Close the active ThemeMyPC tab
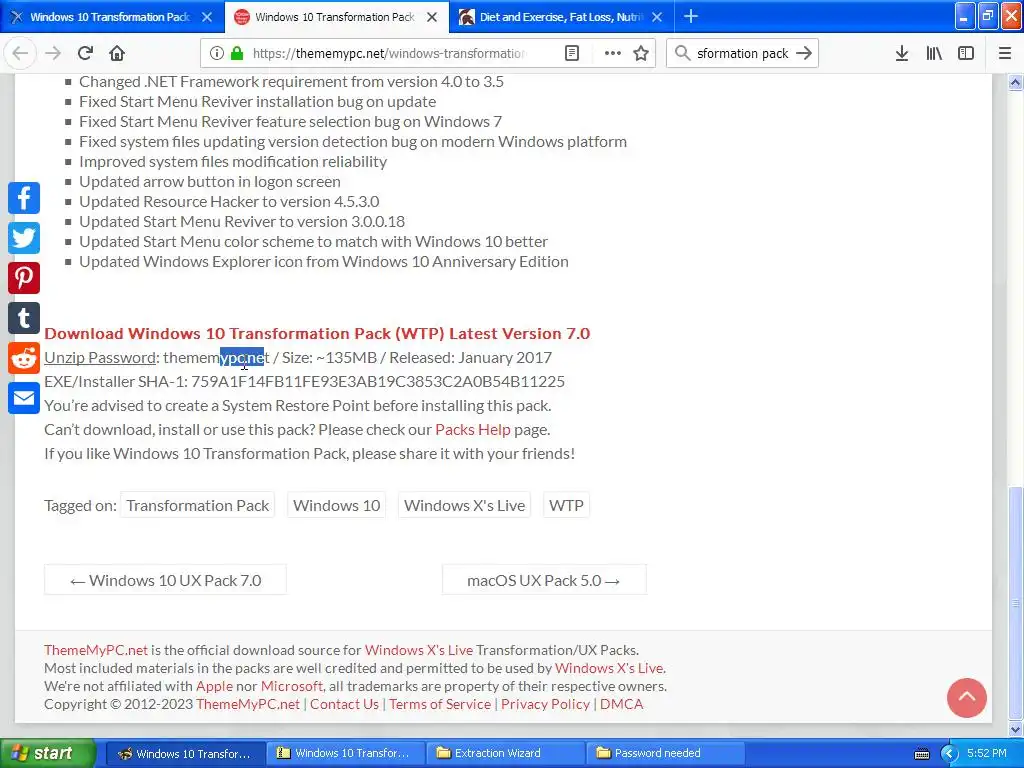1024x768 pixels. point(432,17)
